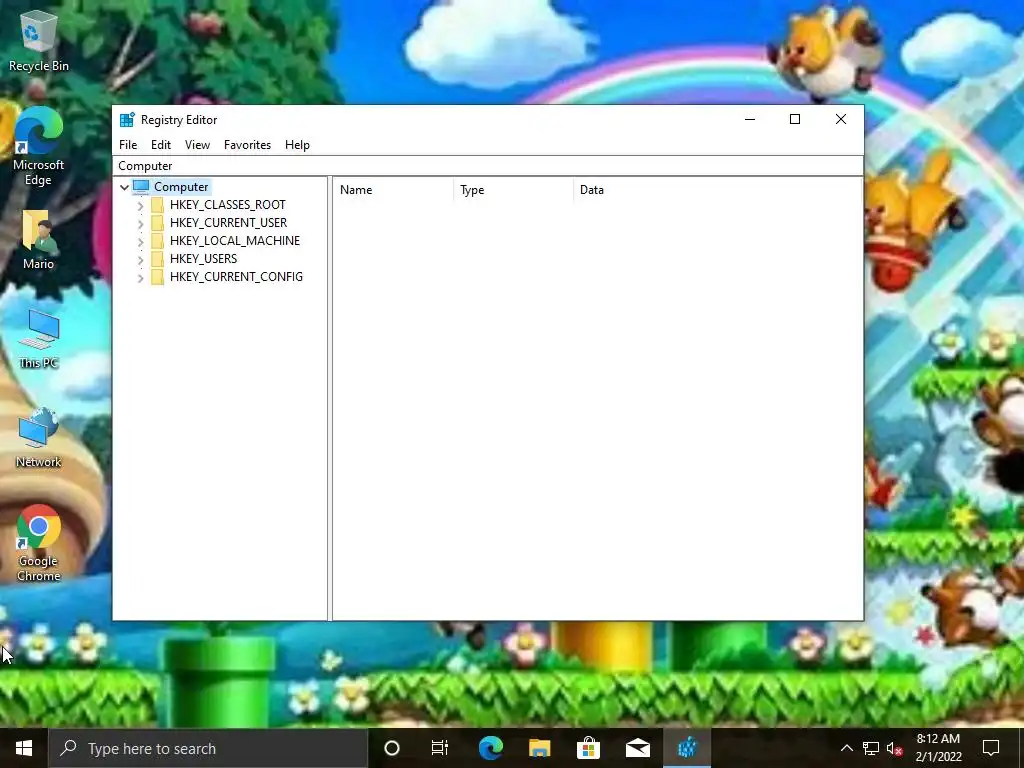Maximize the Registry Editor window

795,120
